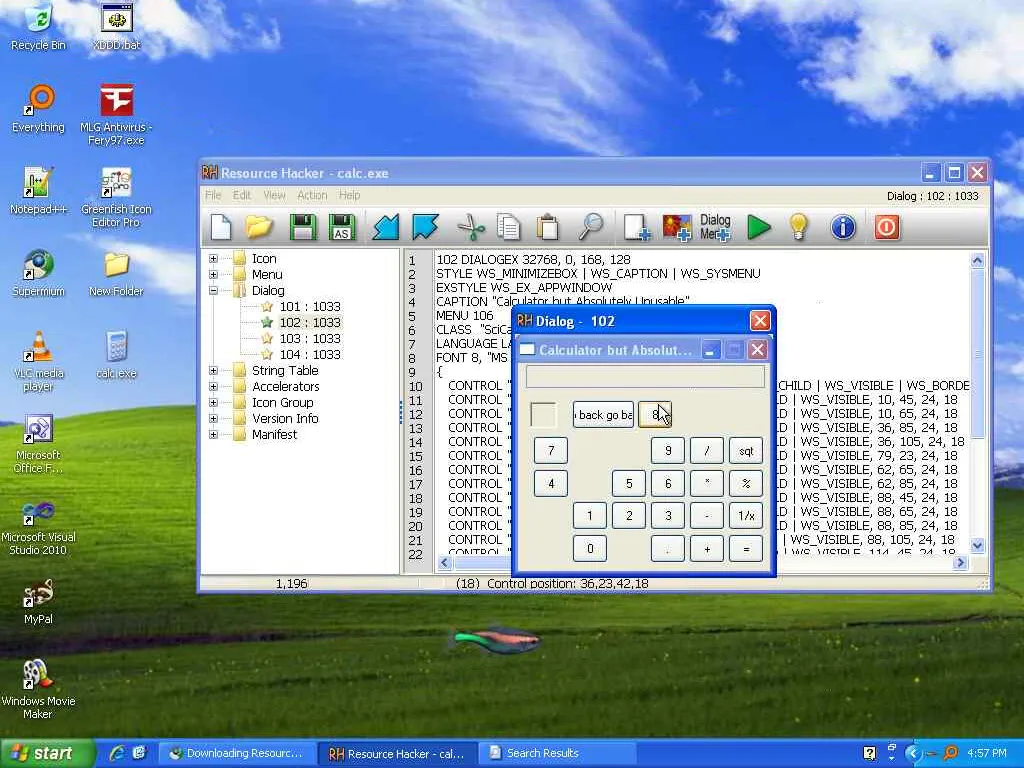1024x768 pixels.
Task: Click the script editor's scroll right arrow
Action: (960, 562)
